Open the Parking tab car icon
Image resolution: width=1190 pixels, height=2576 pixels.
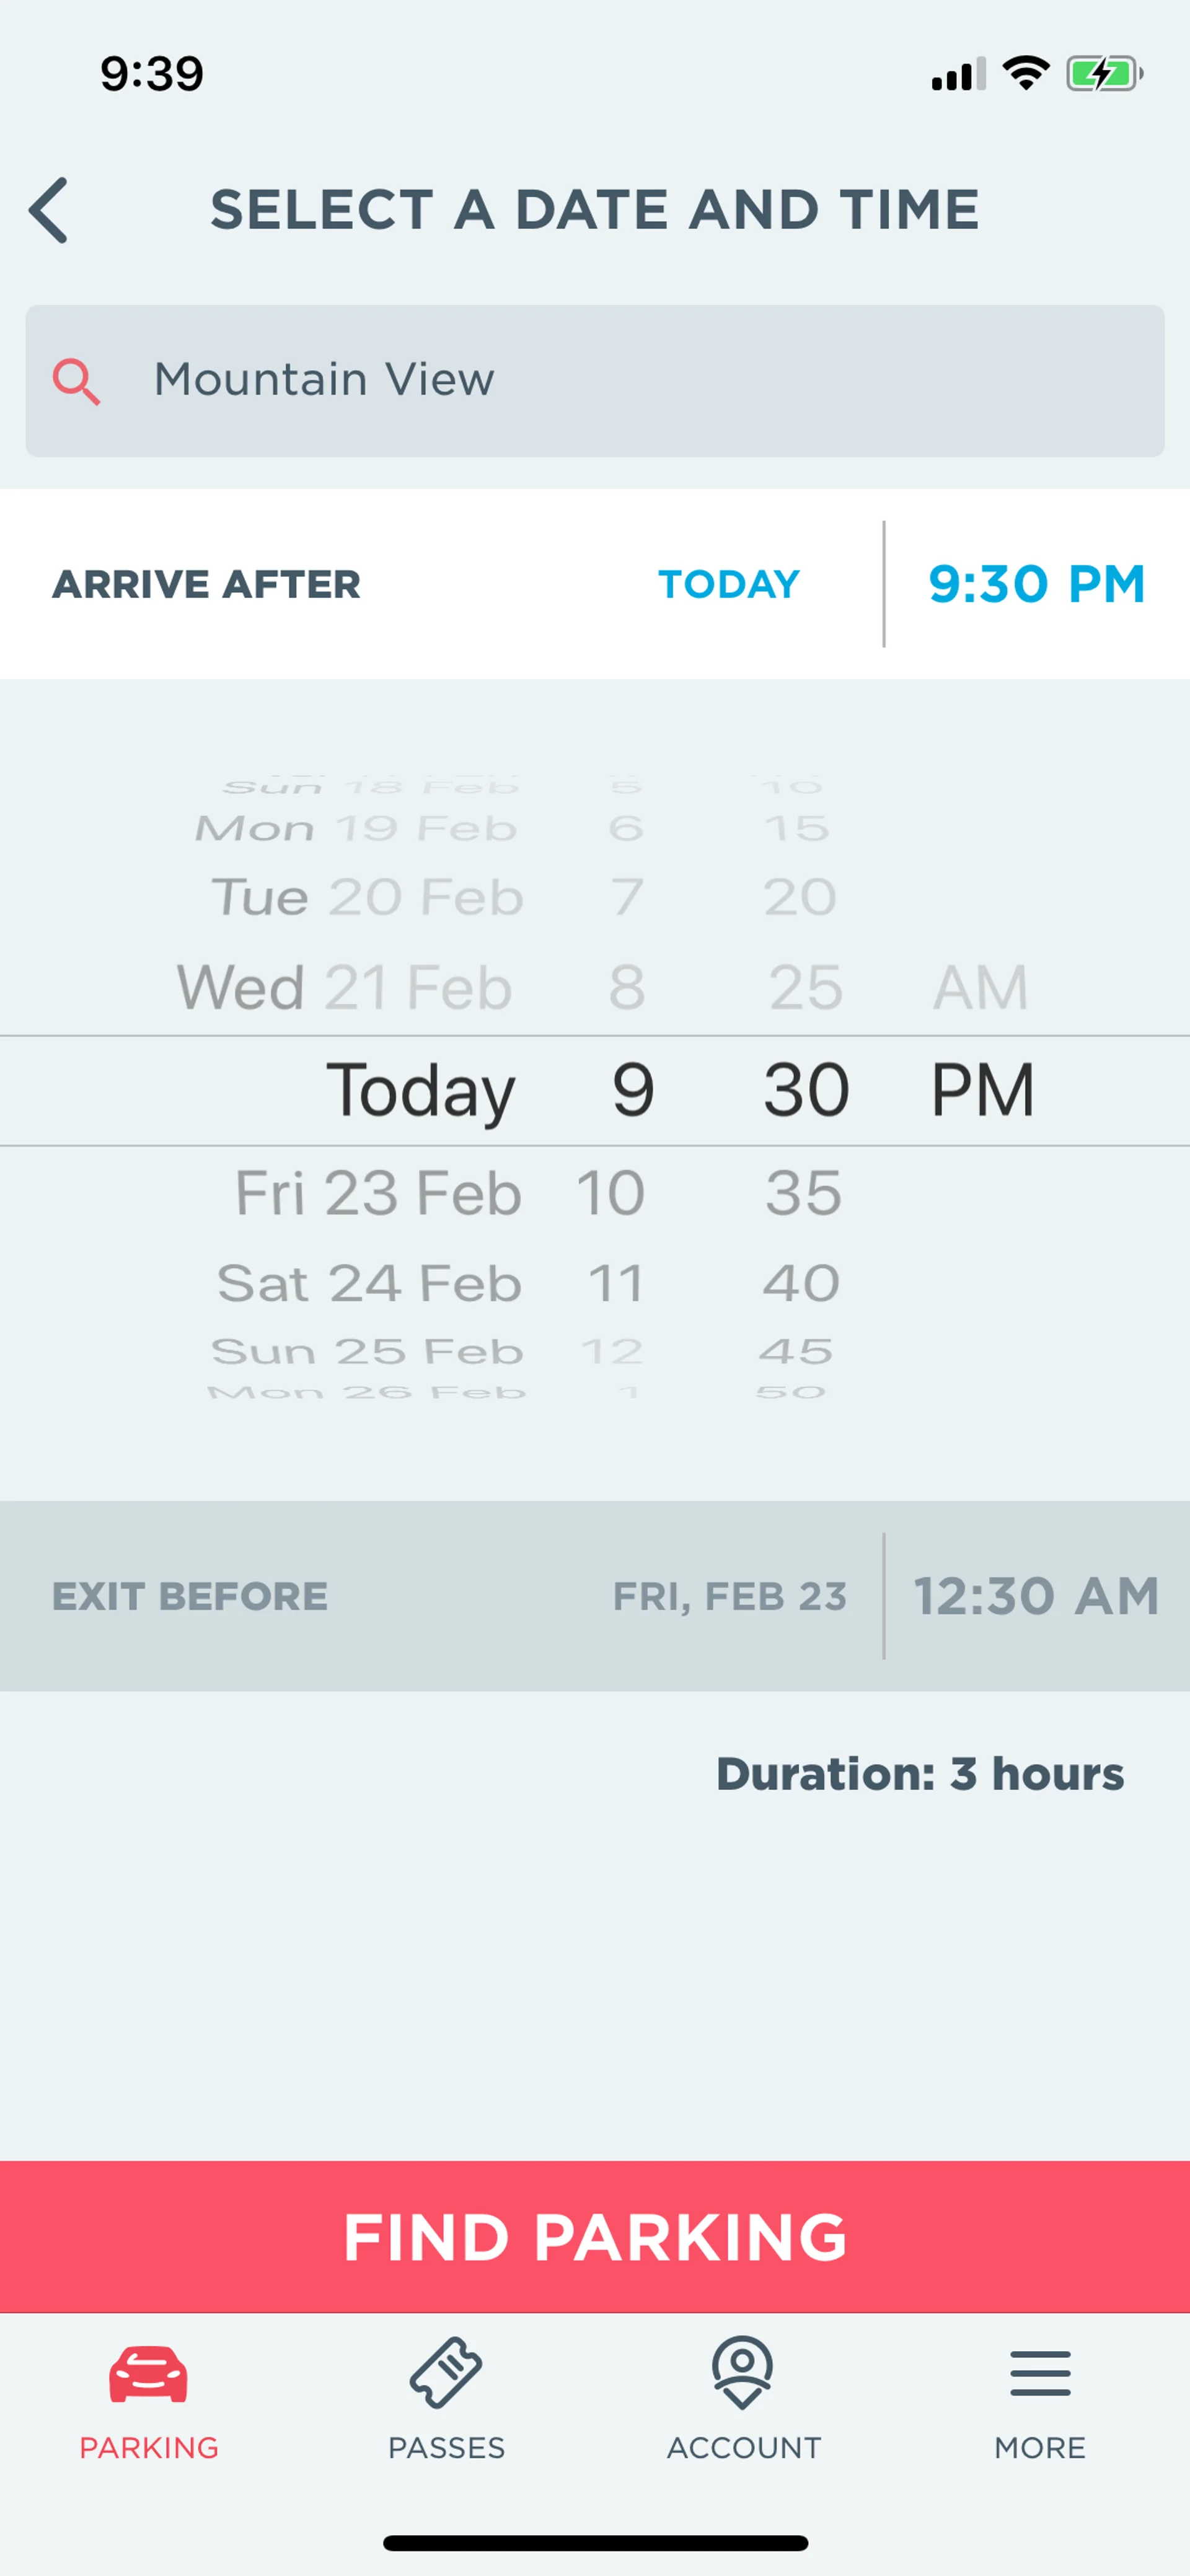click(148, 2373)
